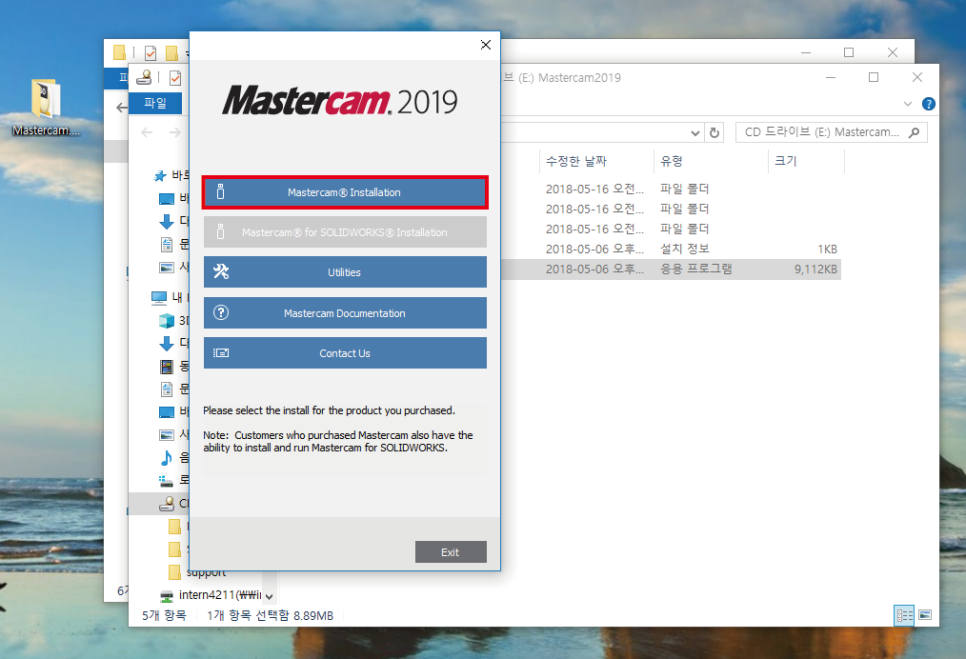Start Mastercam® Installation
Viewport: 966px width, 659px height.
(345, 192)
